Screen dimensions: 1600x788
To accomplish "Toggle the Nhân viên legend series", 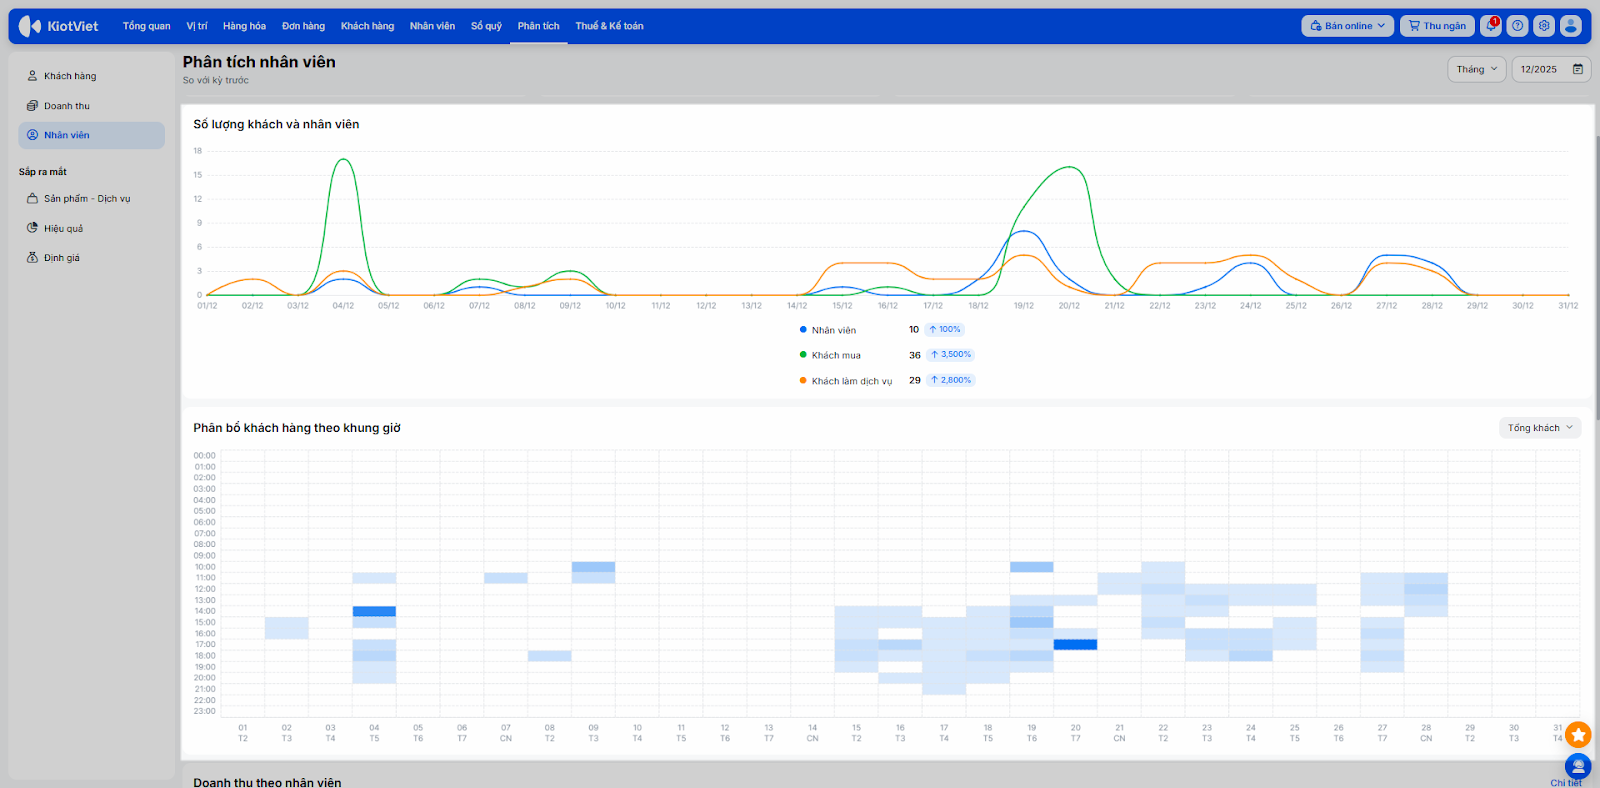I will coord(833,330).
